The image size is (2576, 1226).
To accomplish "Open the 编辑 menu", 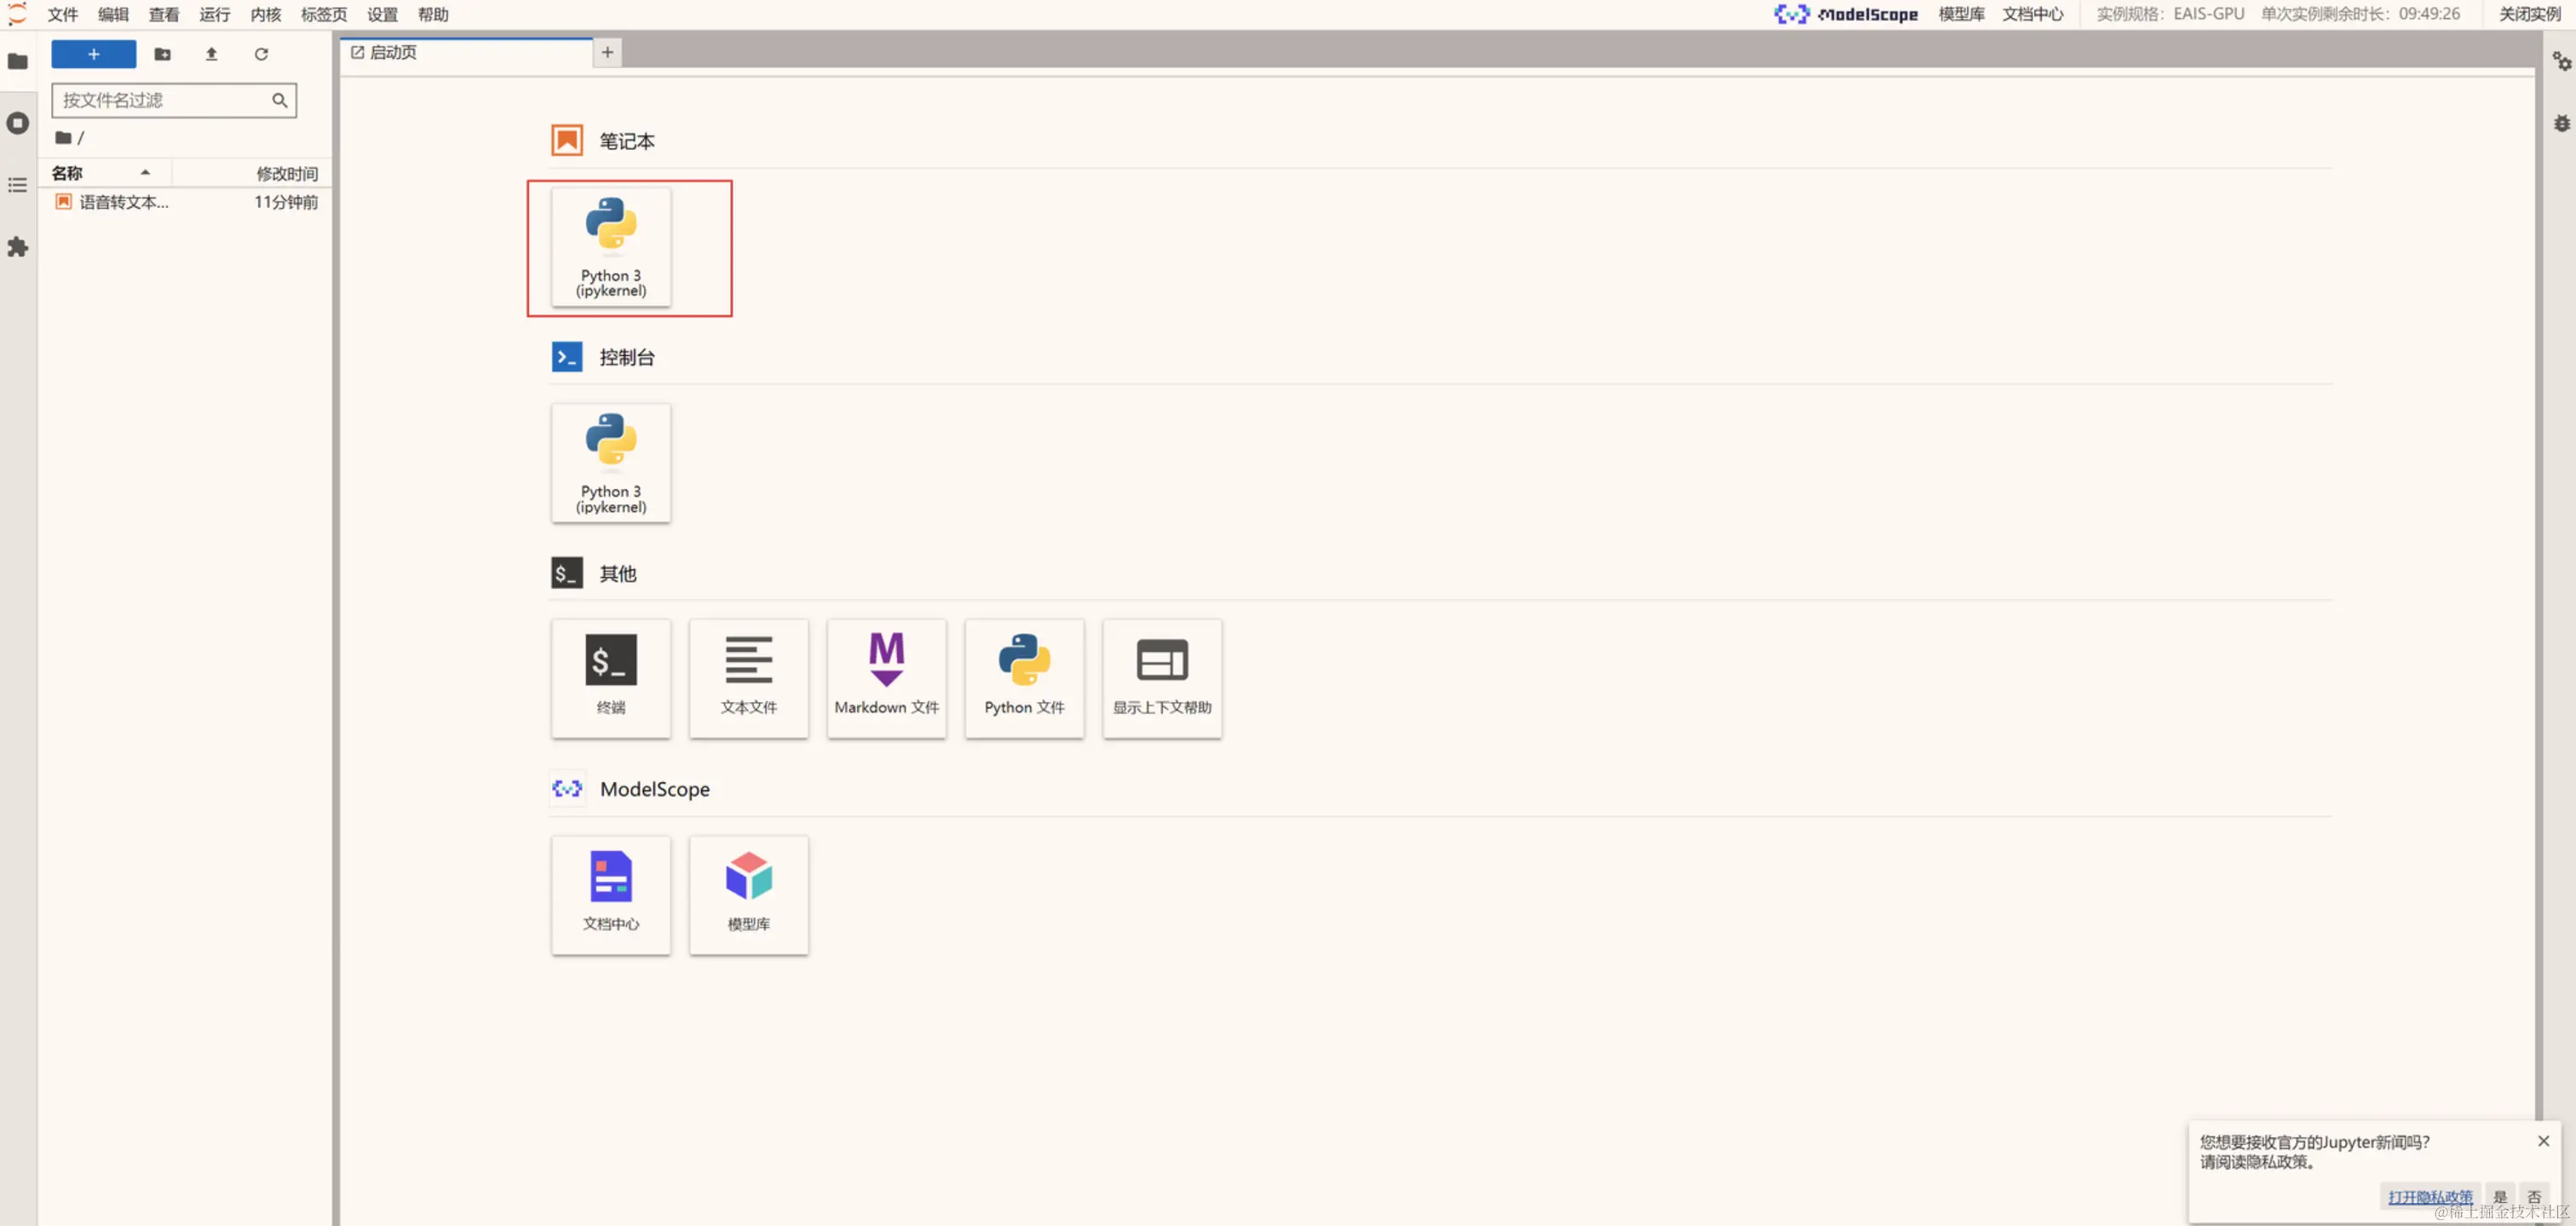I will tap(114, 14).
